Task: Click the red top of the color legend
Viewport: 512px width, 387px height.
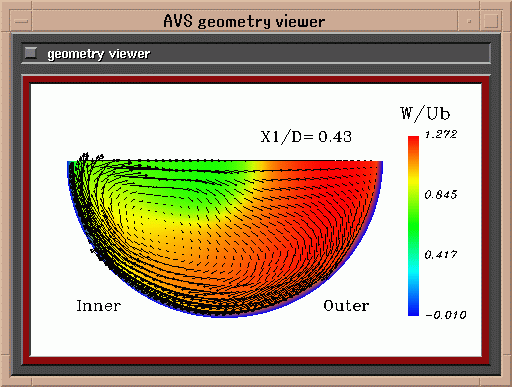Action: click(x=413, y=143)
